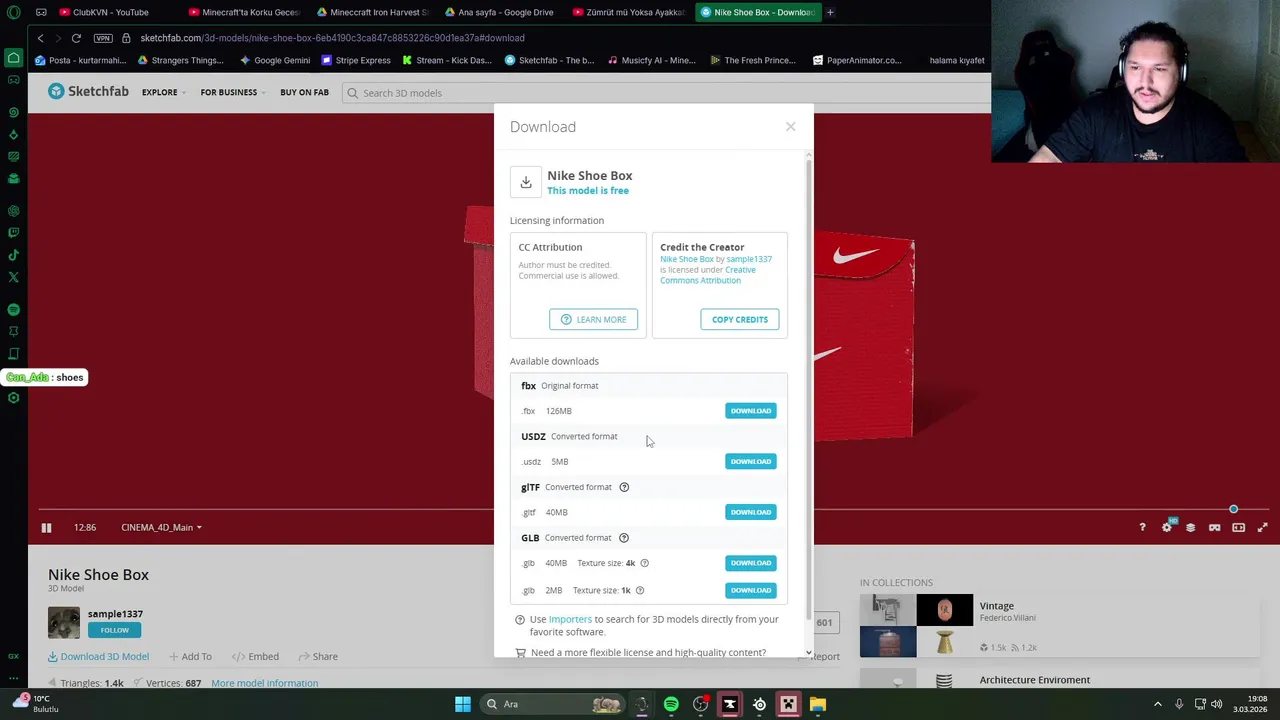The height and width of the screenshot is (720, 1280).
Task: Open Buy on Fab
Action: [305, 92]
